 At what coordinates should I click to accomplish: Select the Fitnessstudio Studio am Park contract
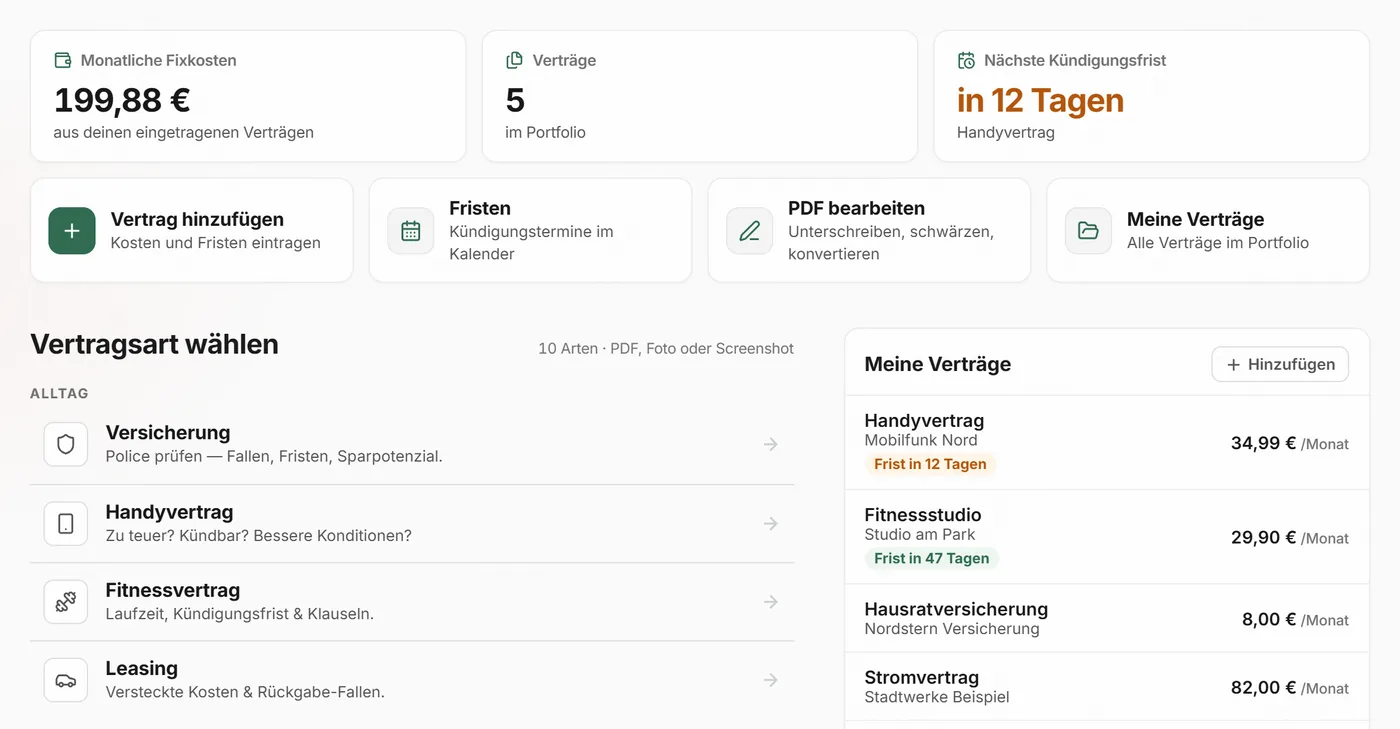(1107, 537)
